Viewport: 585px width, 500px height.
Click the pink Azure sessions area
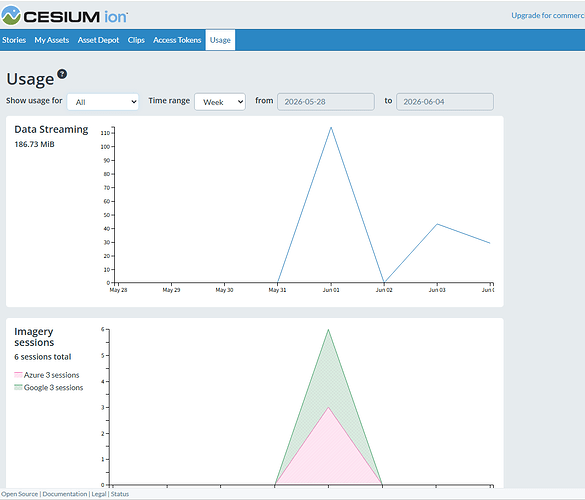point(328,453)
